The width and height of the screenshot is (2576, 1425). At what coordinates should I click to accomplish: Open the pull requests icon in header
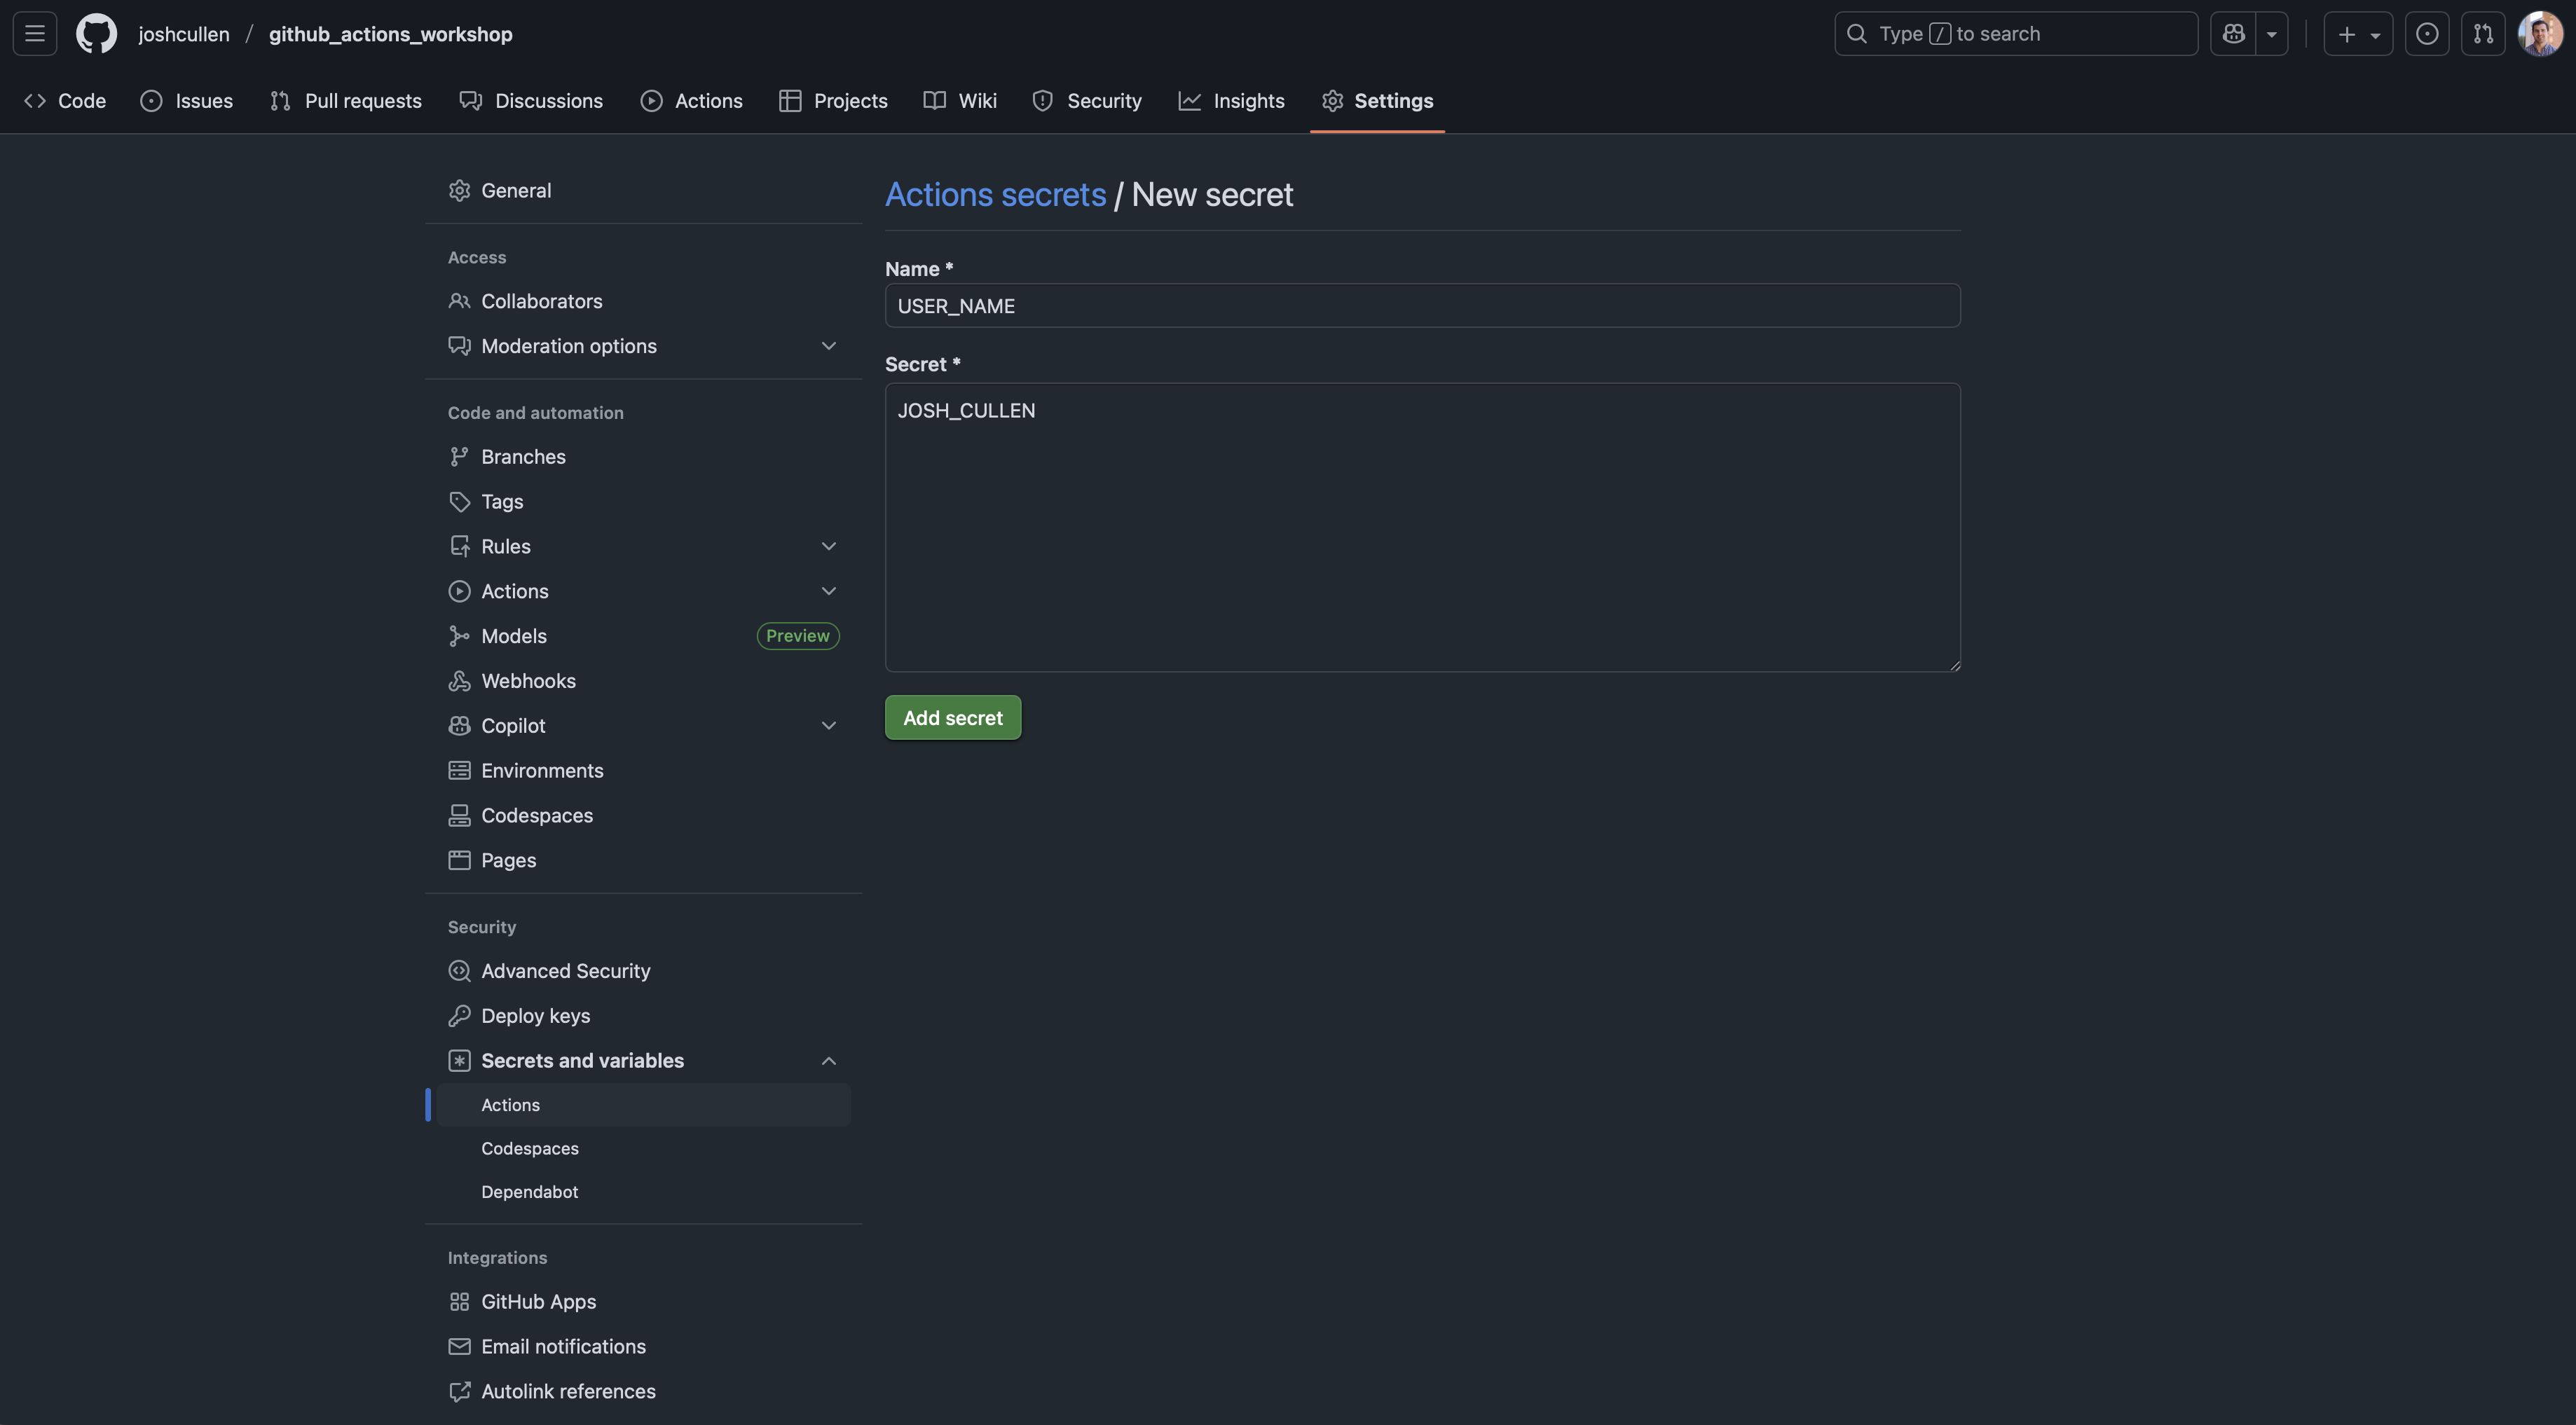(2483, 34)
